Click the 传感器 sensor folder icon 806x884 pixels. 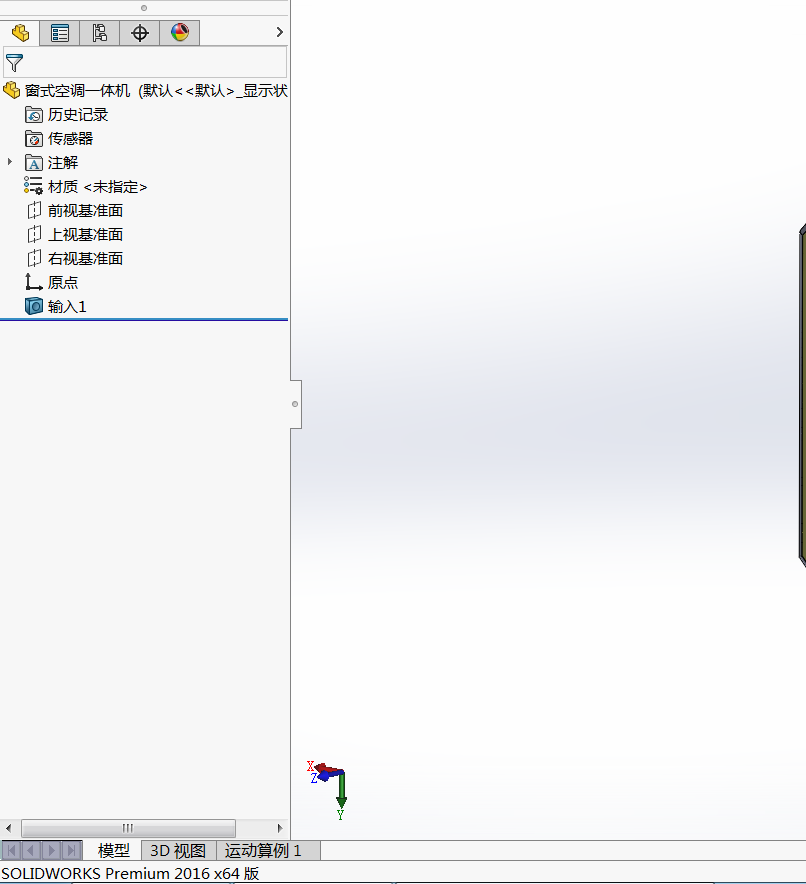click(x=34, y=139)
